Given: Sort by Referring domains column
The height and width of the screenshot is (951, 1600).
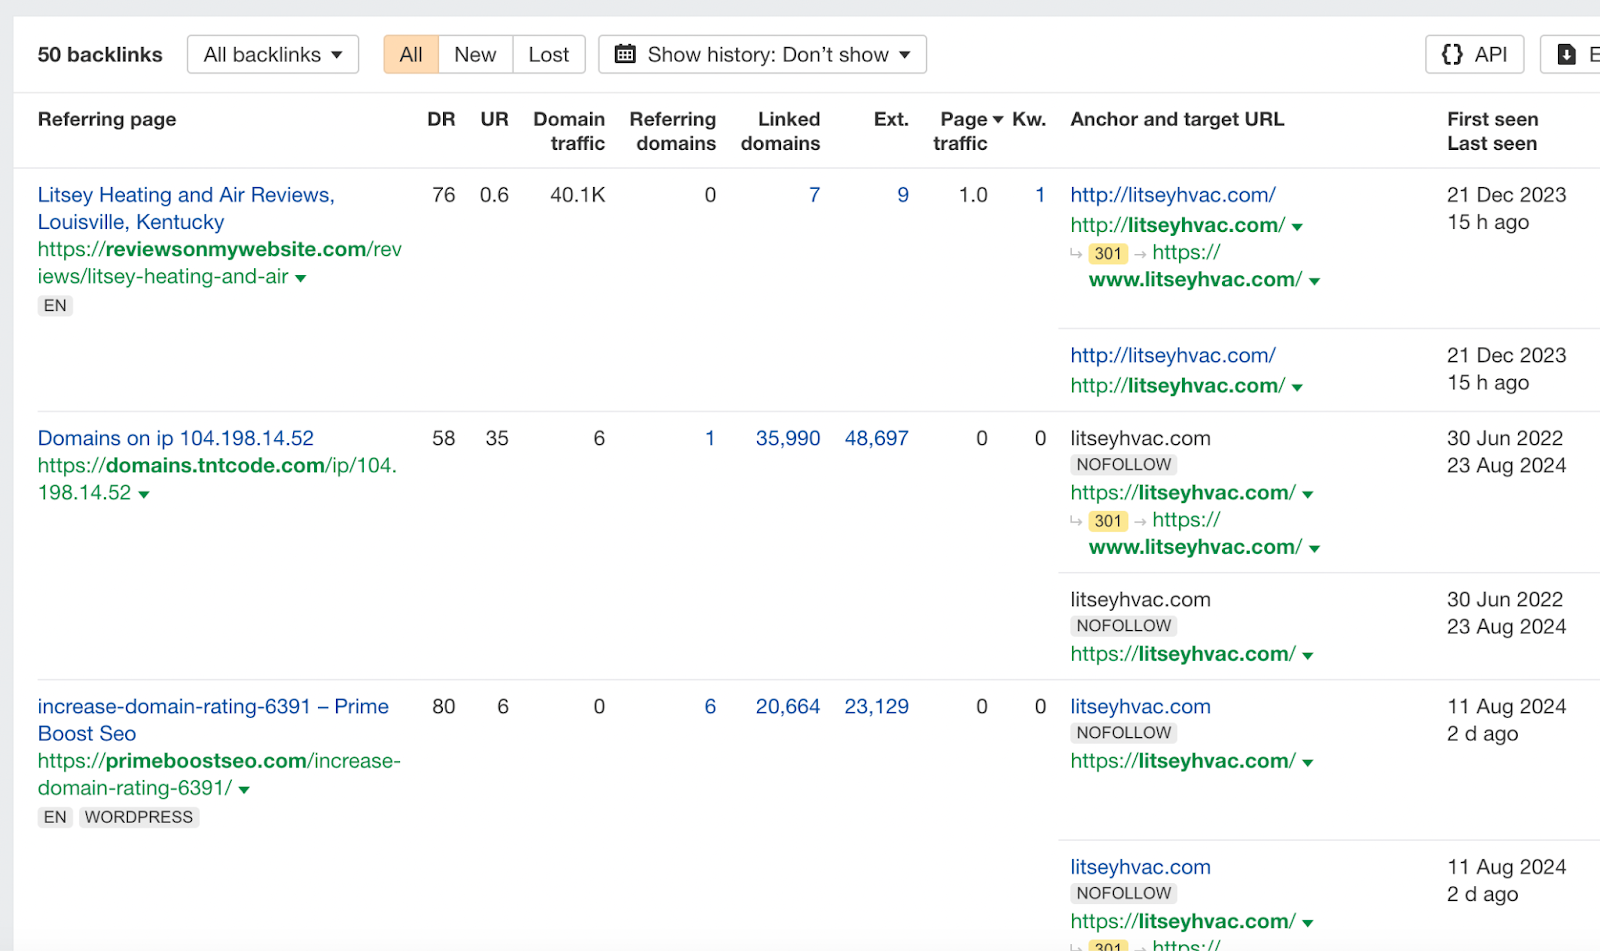Looking at the screenshot, I should coord(673,131).
